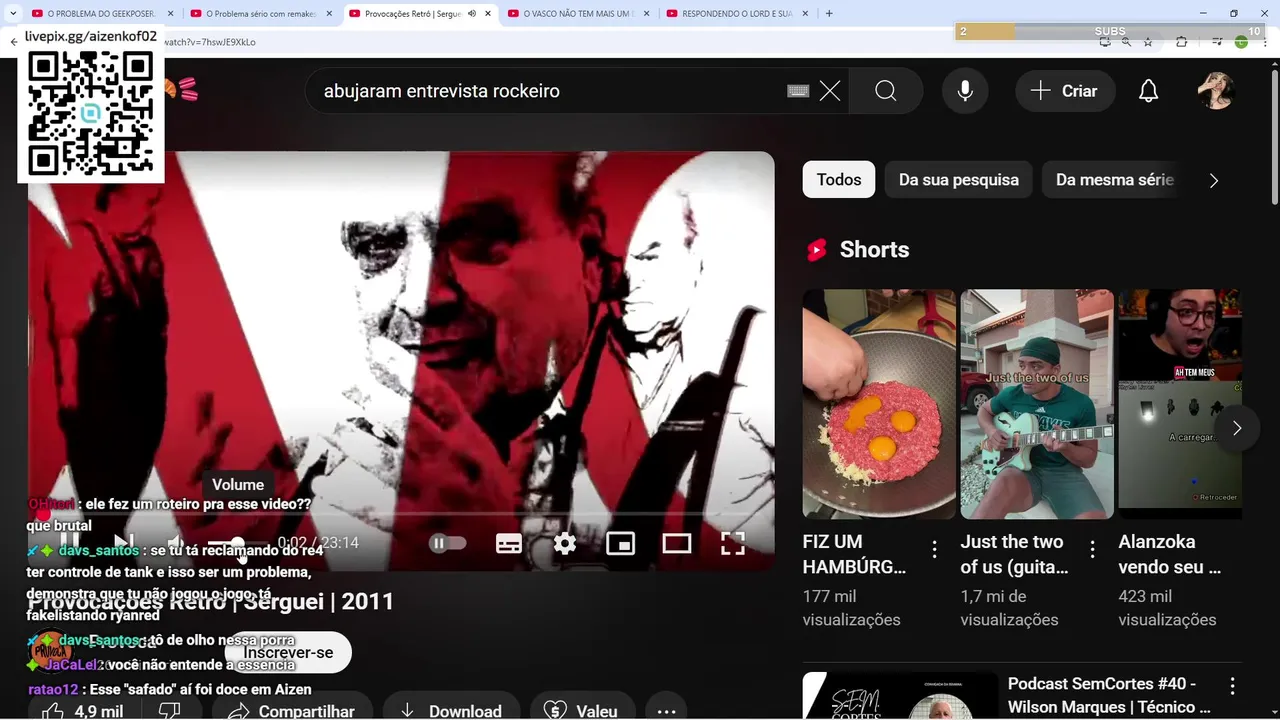Clear the search text with the X
The image size is (1280, 720).
tap(830, 91)
